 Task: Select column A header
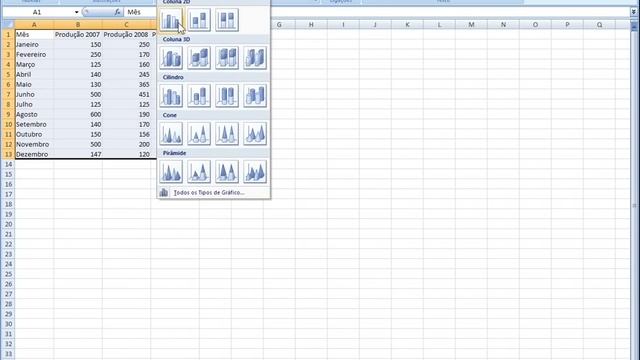pyautogui.click(x=34, y=24)
